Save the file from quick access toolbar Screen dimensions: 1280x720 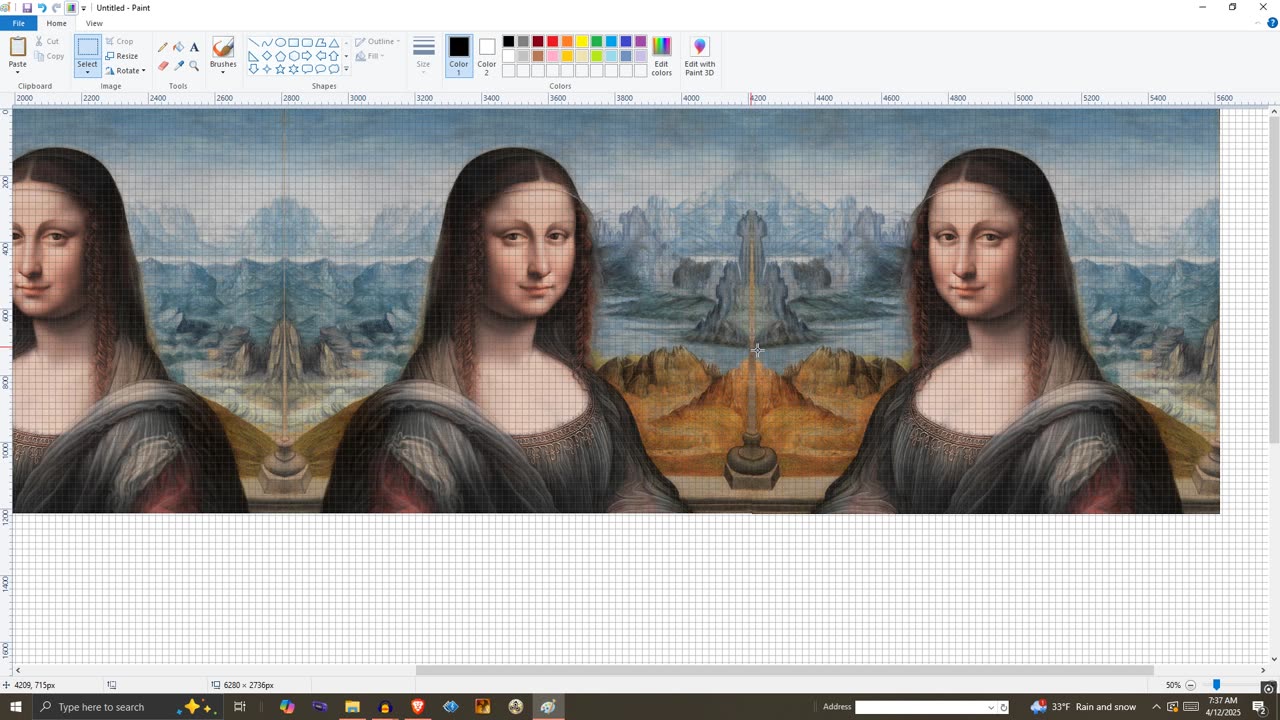[27, 7]
